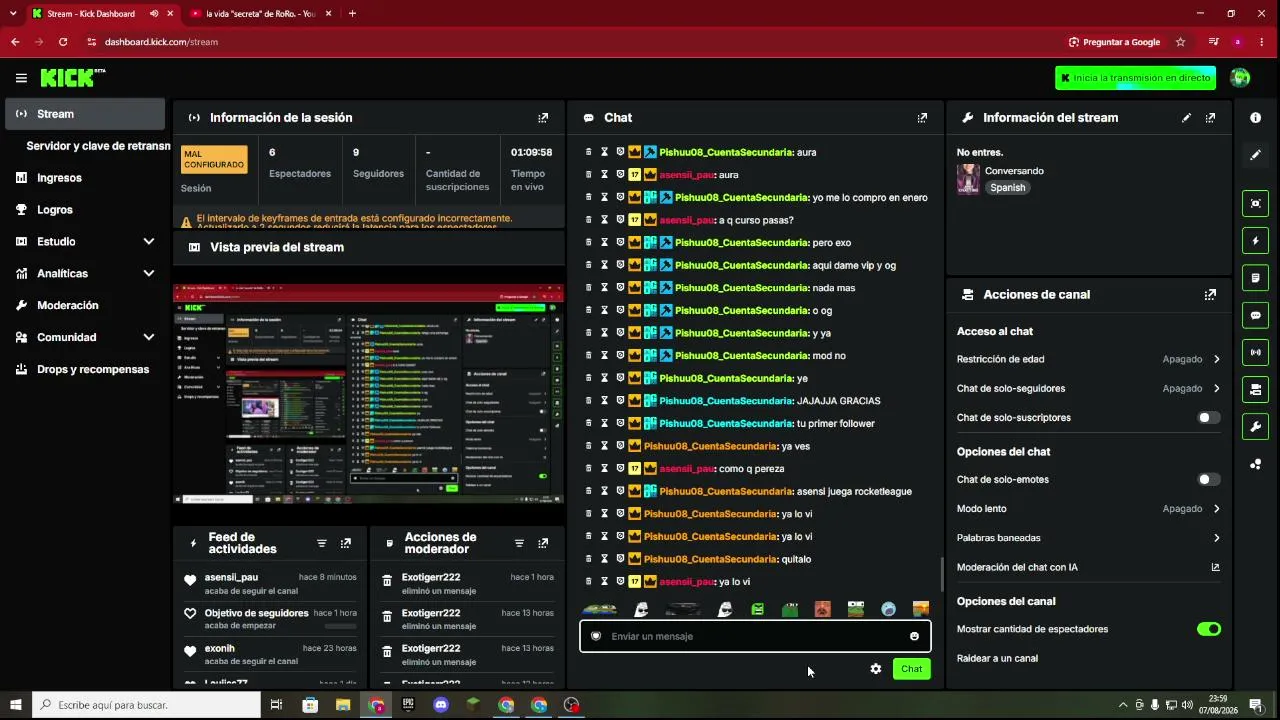Ban the sender of 'quitalo'

coord(620,559)
